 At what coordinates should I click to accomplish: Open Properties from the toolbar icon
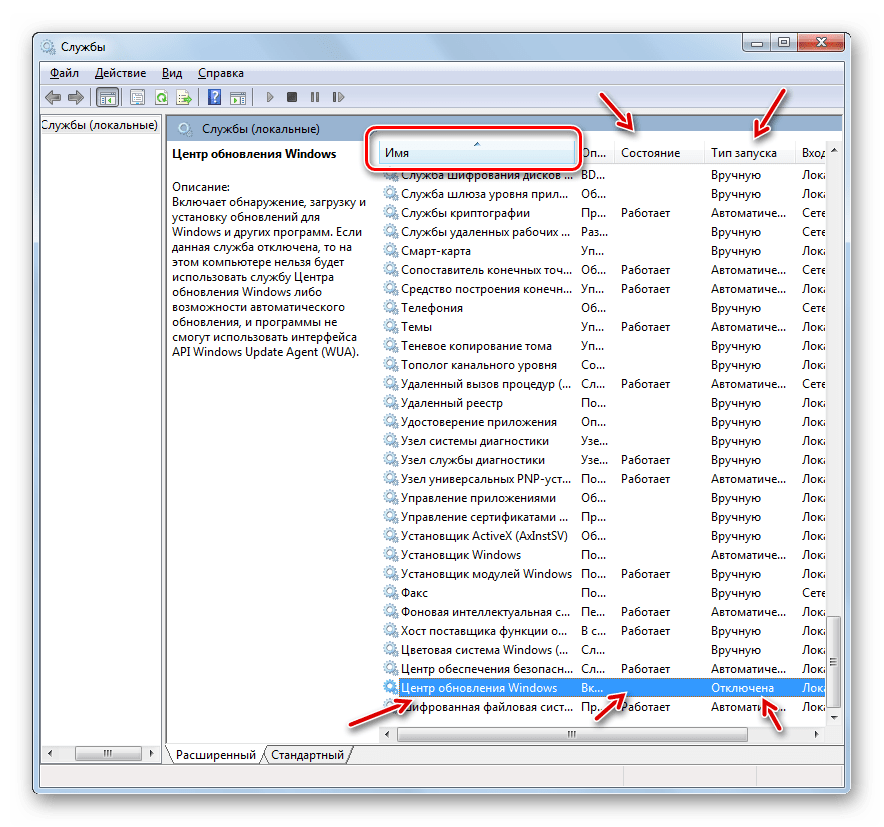click(137, 98)
